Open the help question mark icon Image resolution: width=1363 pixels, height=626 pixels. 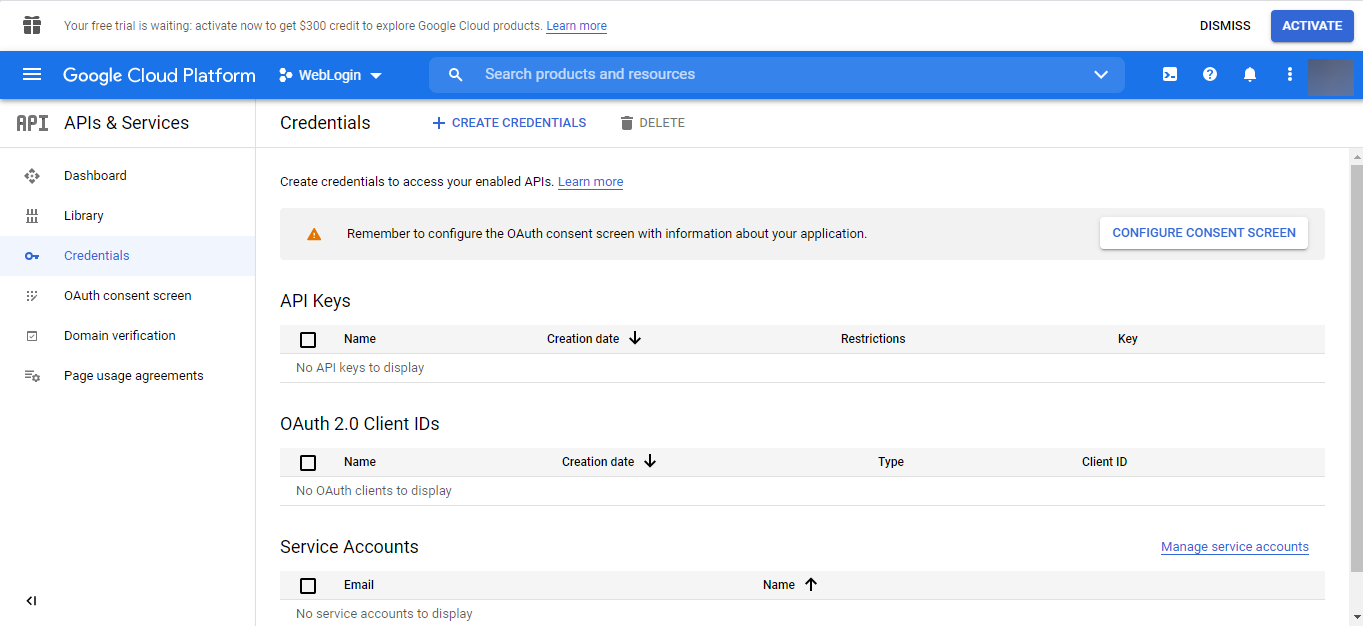(x=1210, y=74)
